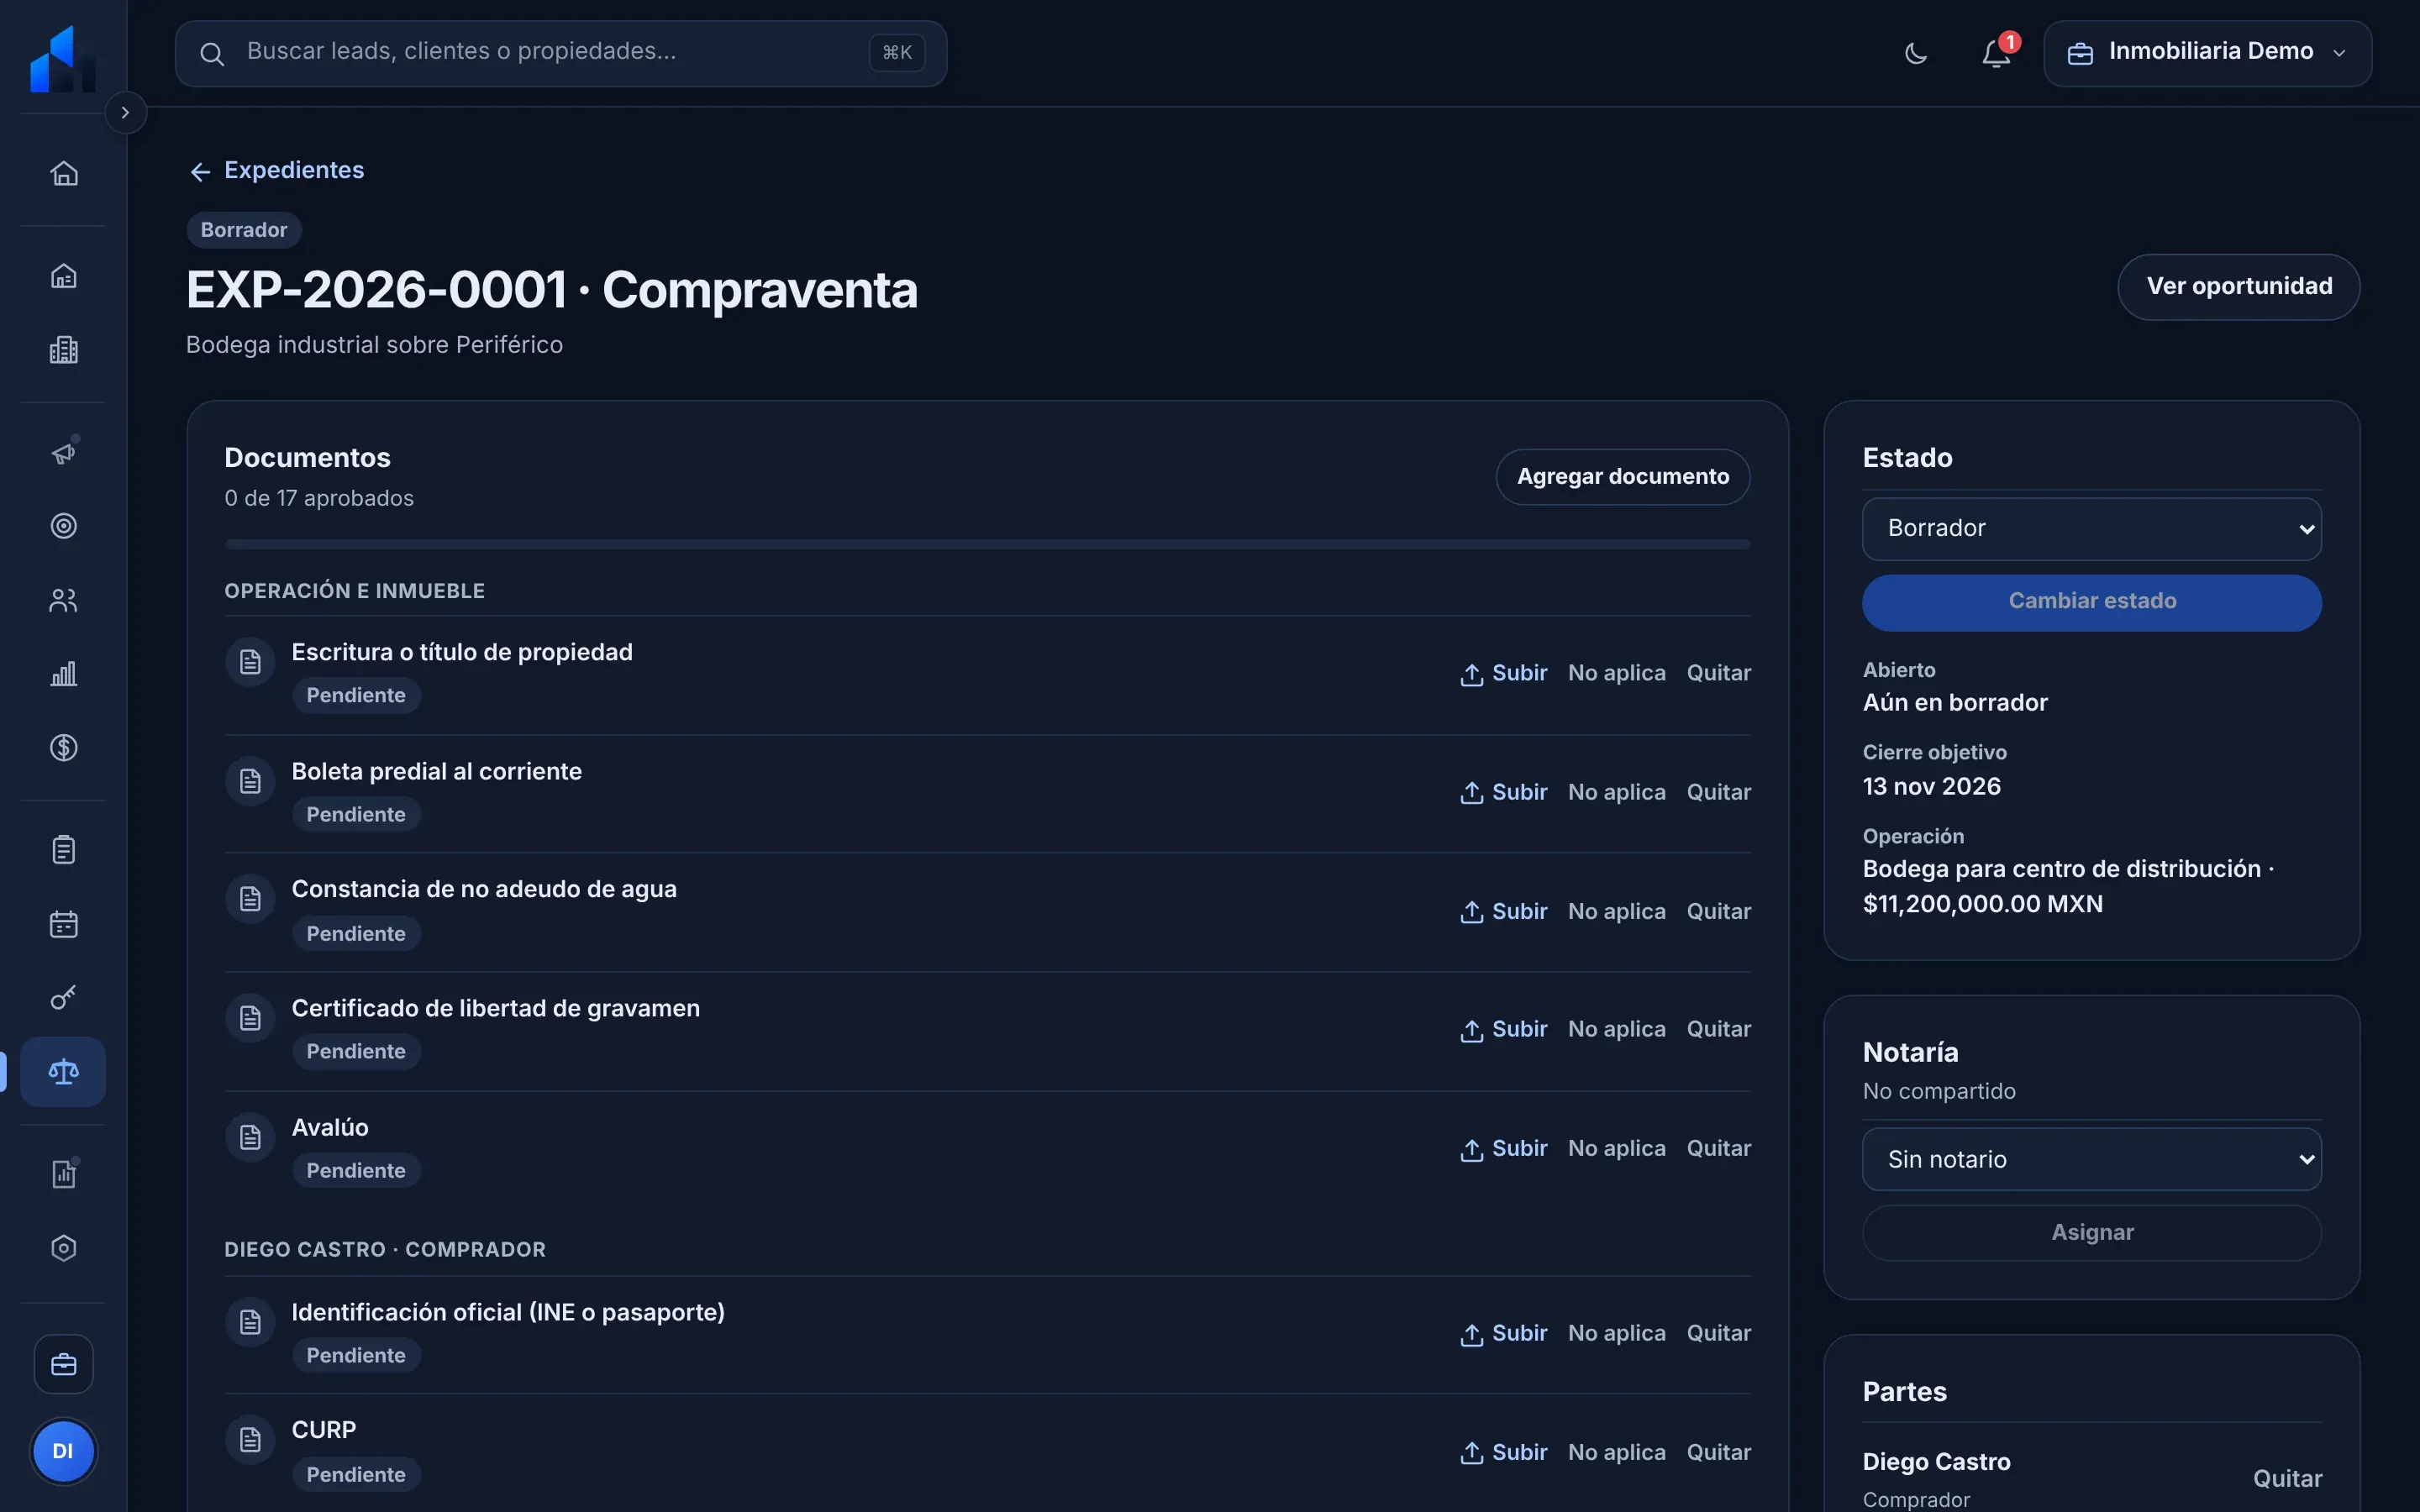Click Agregar documento button
The height and width of the screenshot is (1512, 2420).
click(1622, 477)
